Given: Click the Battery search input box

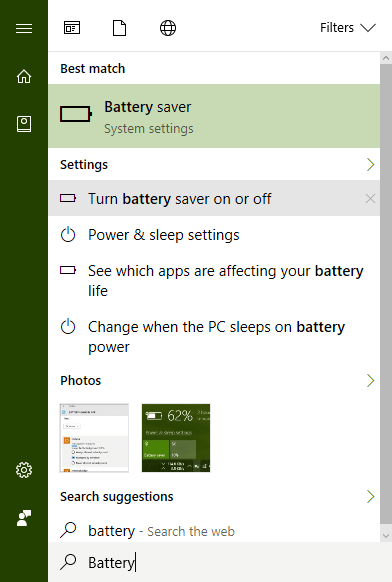Looking at the screenshot, I should pos(220,562).
